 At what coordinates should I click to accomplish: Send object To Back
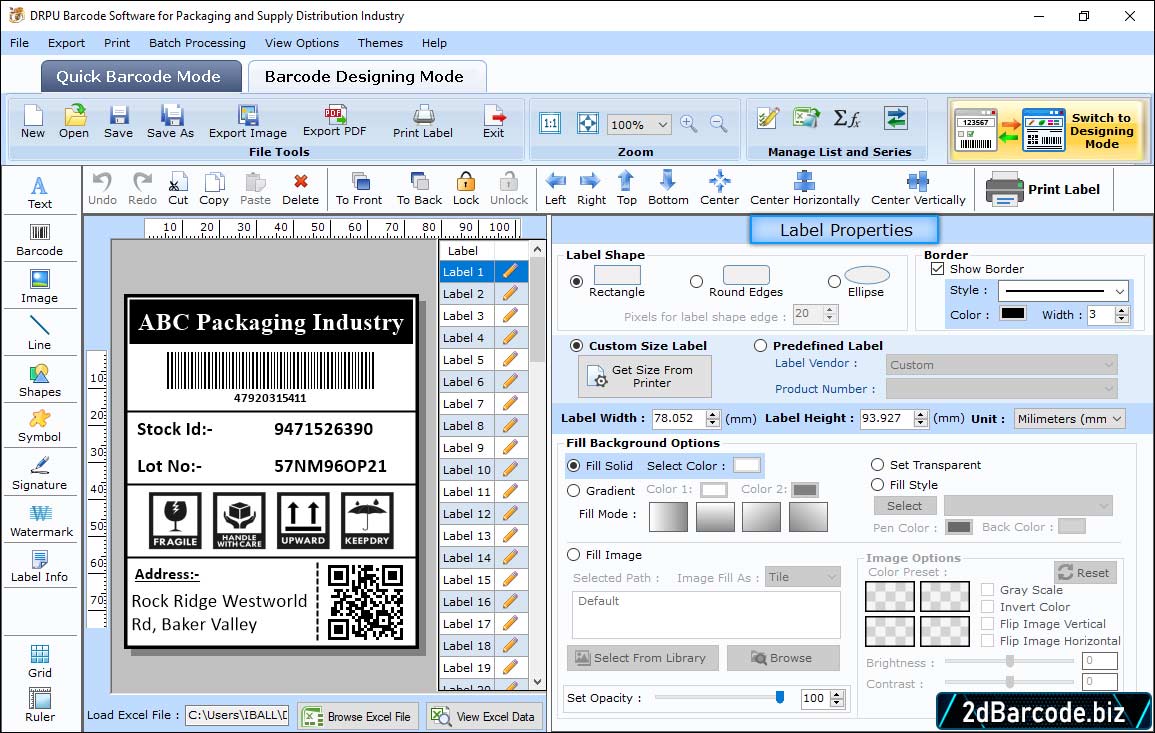click(x=419, y=189)
